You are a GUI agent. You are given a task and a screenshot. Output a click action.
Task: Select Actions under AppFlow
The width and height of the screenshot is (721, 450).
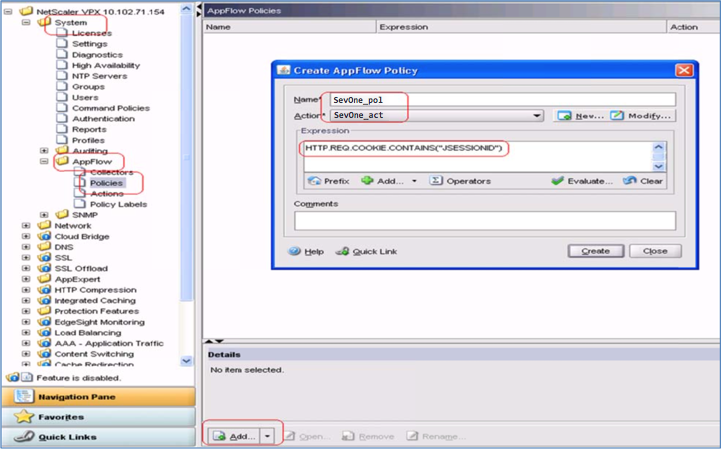point(107,194)
